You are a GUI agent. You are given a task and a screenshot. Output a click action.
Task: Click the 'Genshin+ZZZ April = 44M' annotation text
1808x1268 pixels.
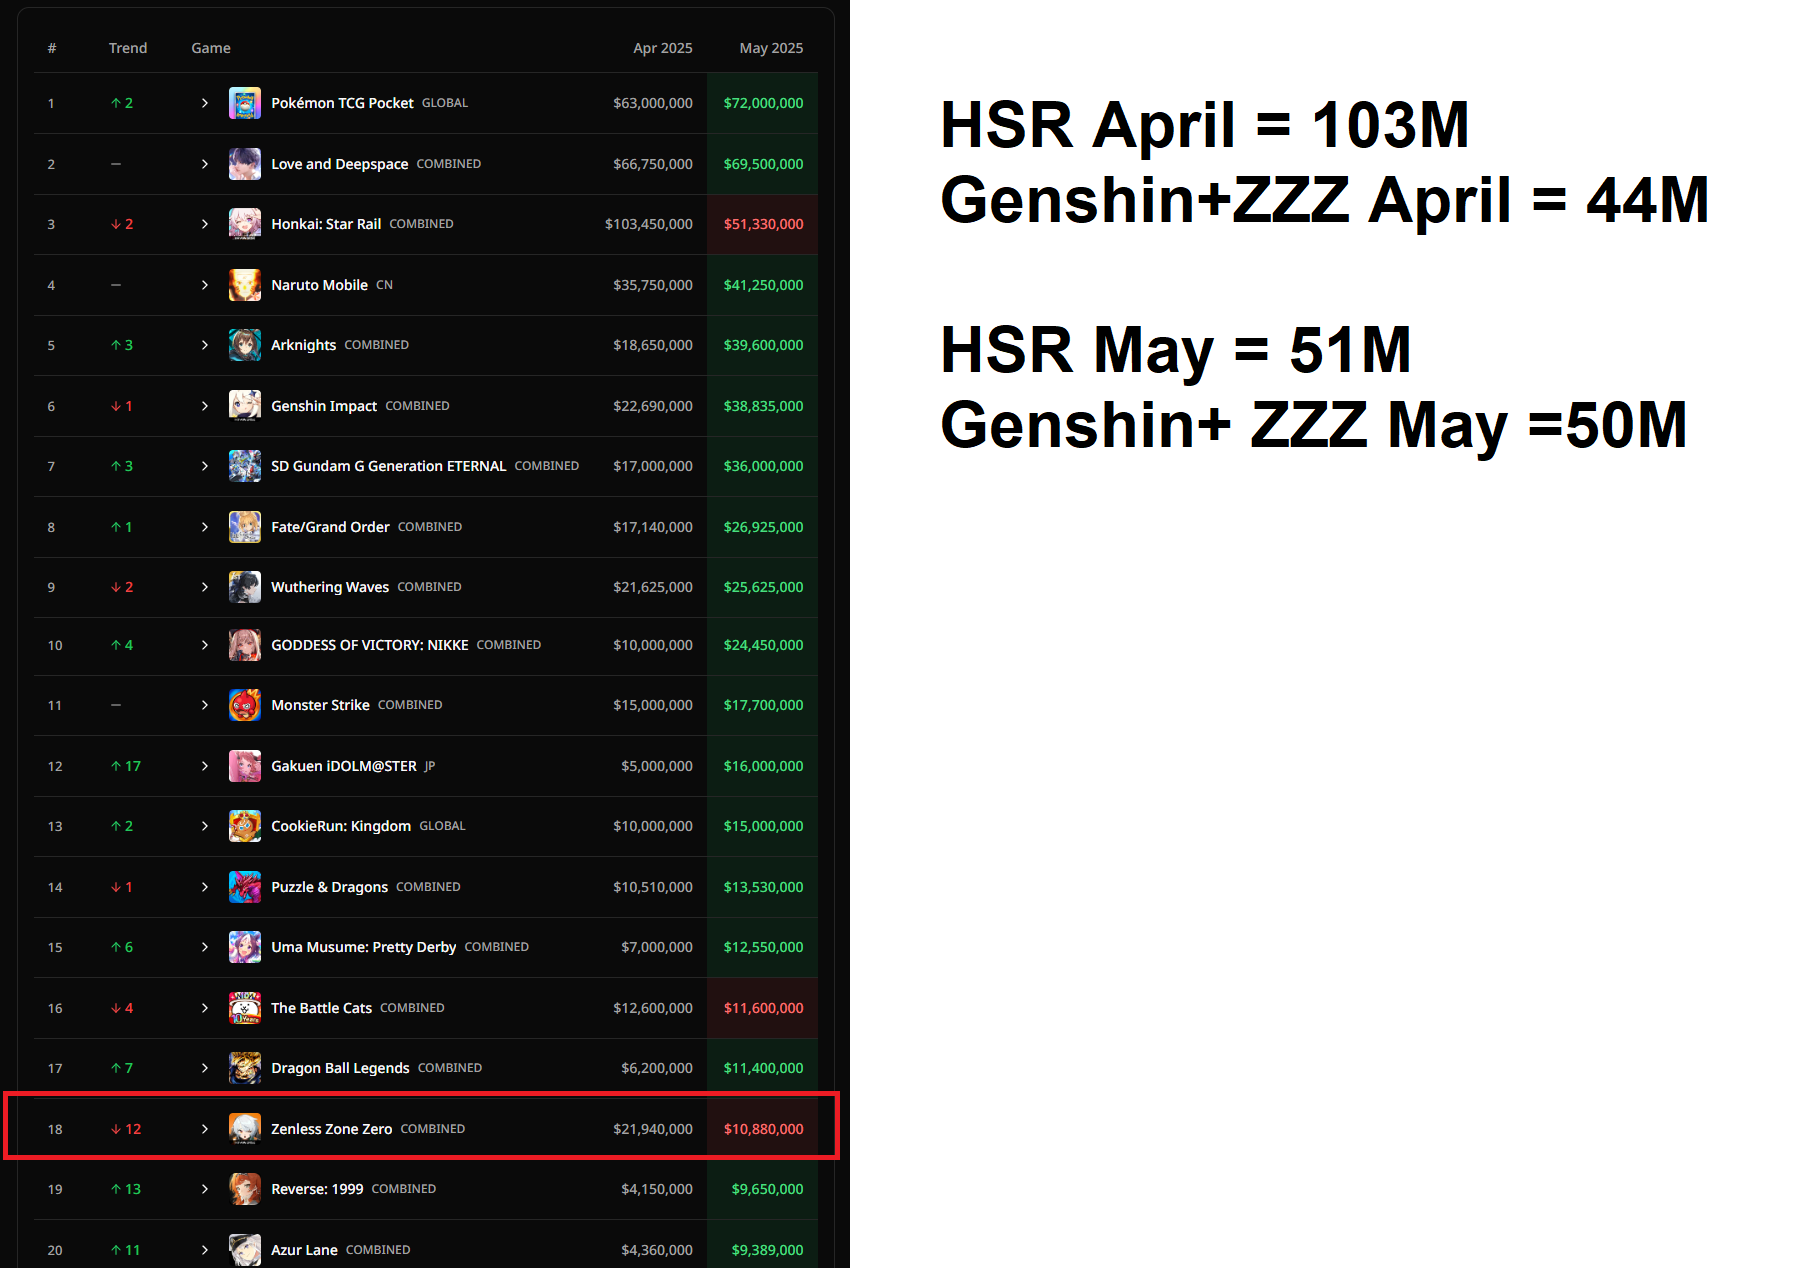[1325, 201]
